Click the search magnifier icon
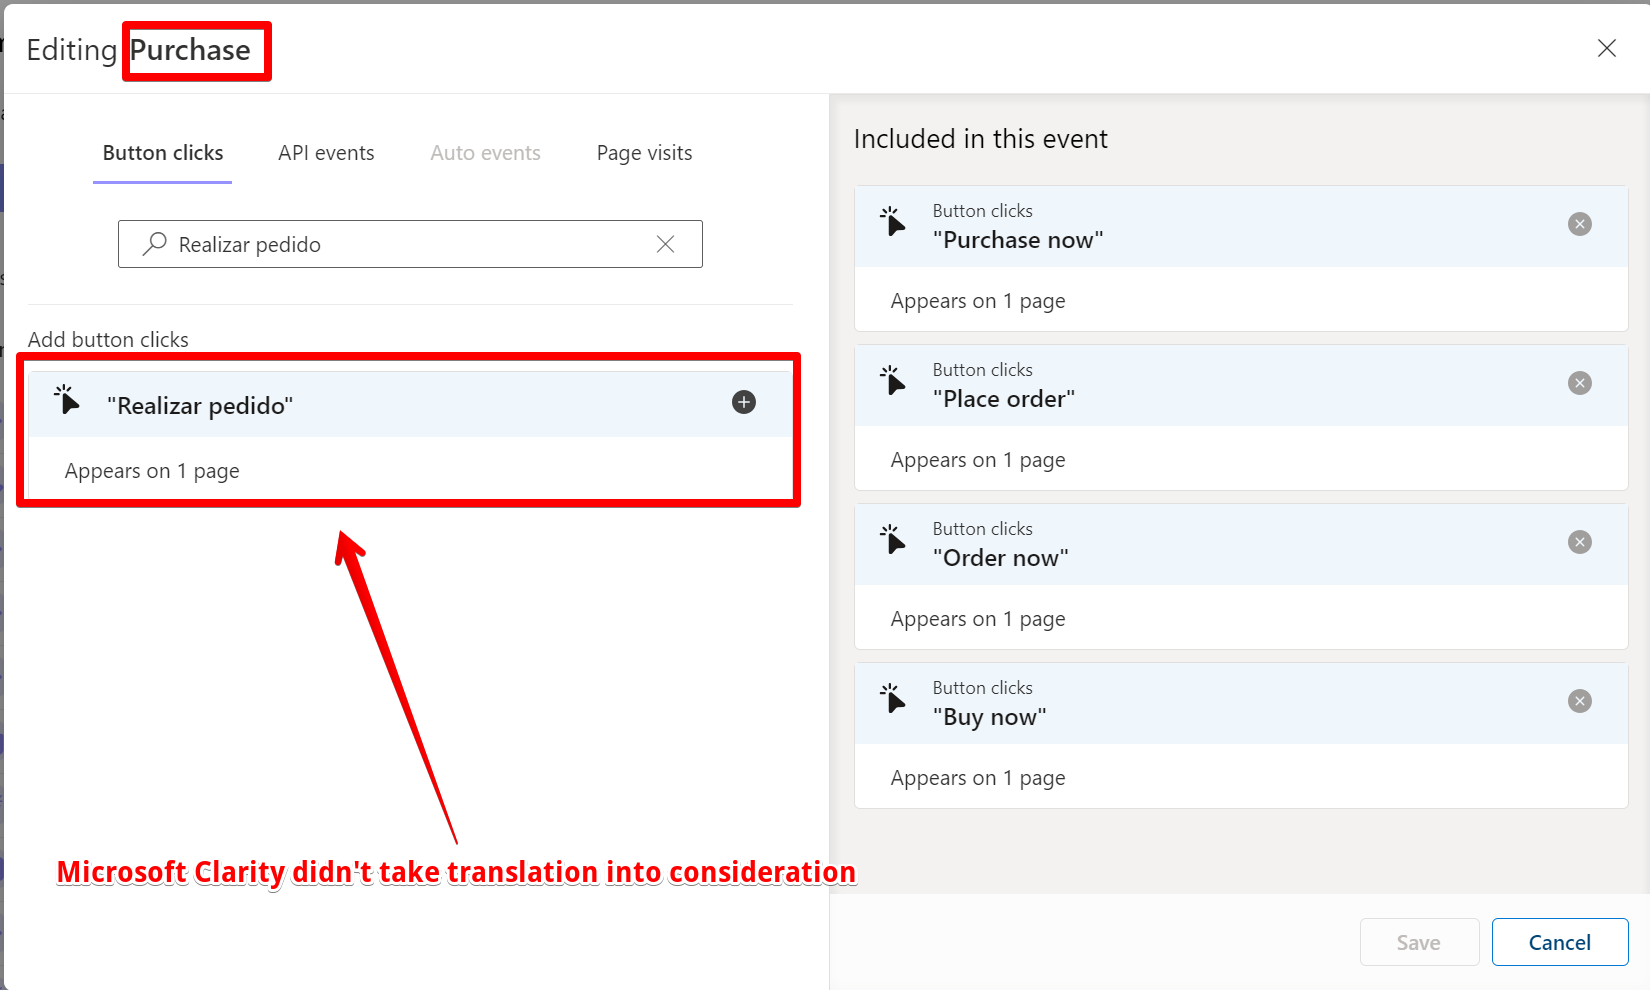Viewport: 1650px width, 990px height. pyautogui.click(x=154, y=244)
